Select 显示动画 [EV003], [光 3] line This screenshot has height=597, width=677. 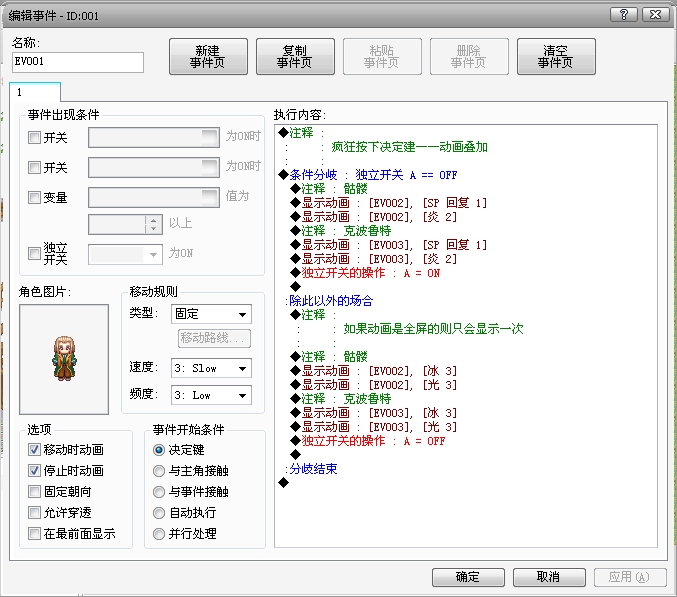[373, 427]
